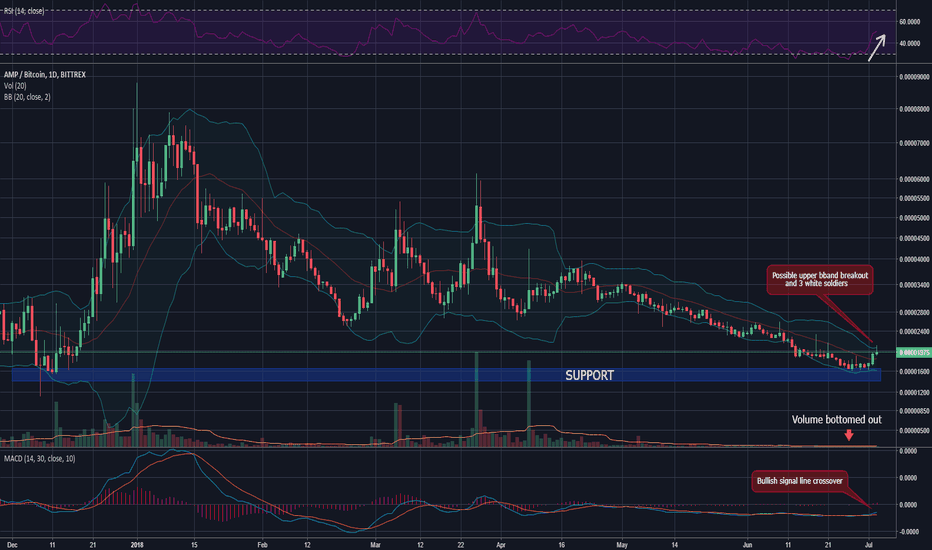Click the 0.00005000 price axis label
Image resolution: width=932 pixels, height=550 pixels.
915,219
